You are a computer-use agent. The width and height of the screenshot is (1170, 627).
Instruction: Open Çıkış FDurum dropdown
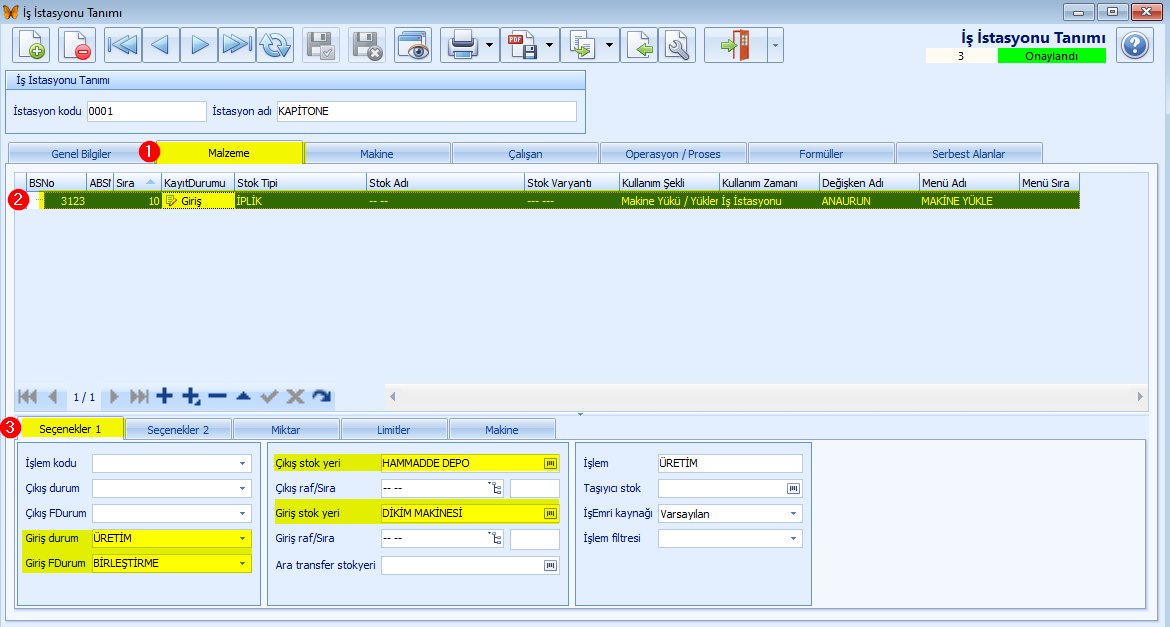[243, 514]
